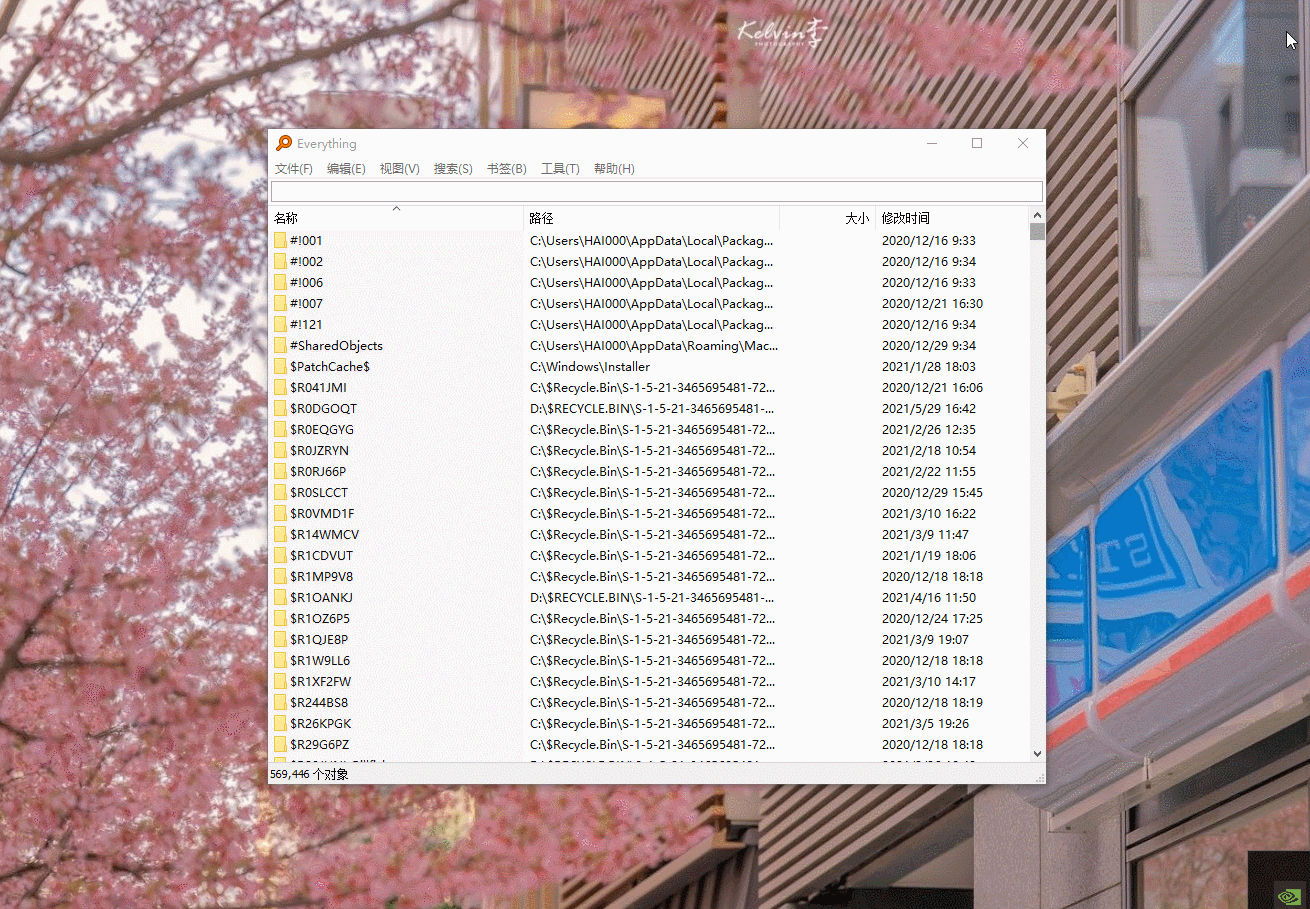
Task: Click folder icon of $R0JZRYN
Action: tap(280, 450)
